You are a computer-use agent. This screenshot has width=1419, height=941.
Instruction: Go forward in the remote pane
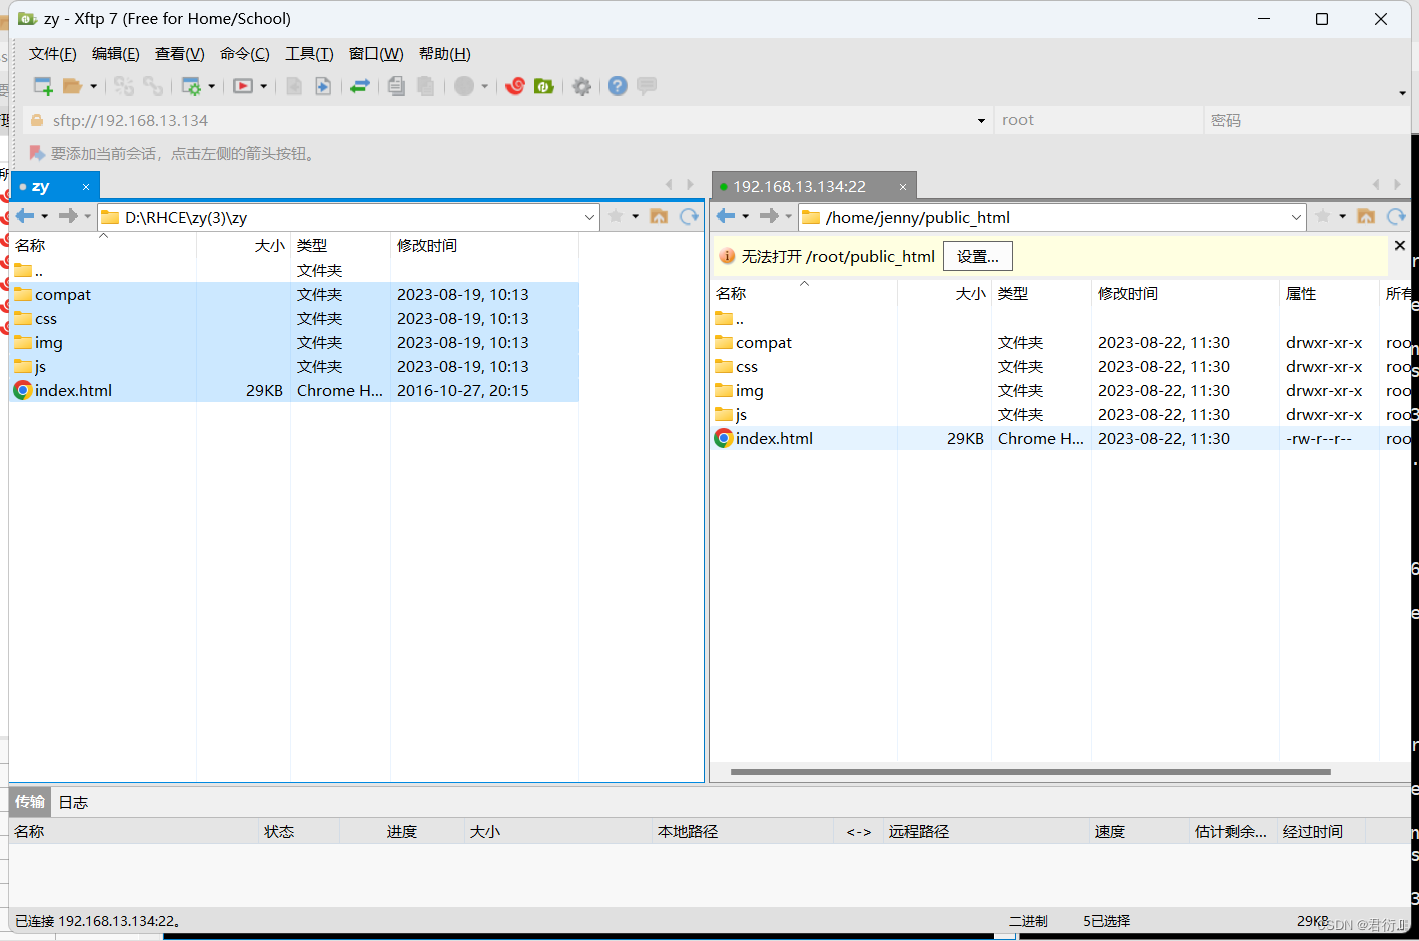[x=769, y=216]
